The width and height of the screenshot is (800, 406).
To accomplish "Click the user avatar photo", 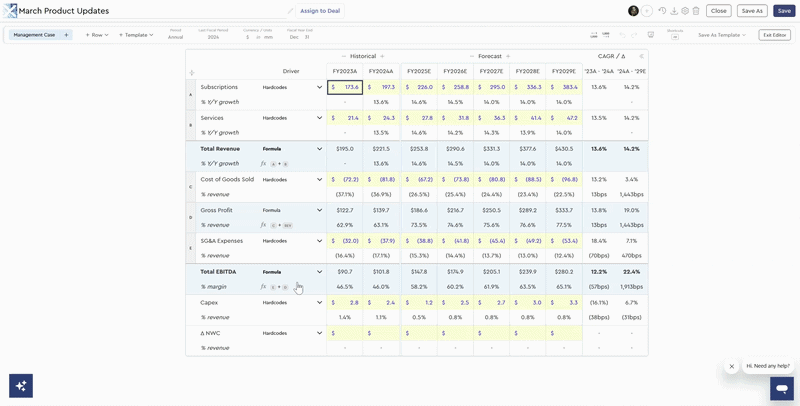I will coord(633,11).
